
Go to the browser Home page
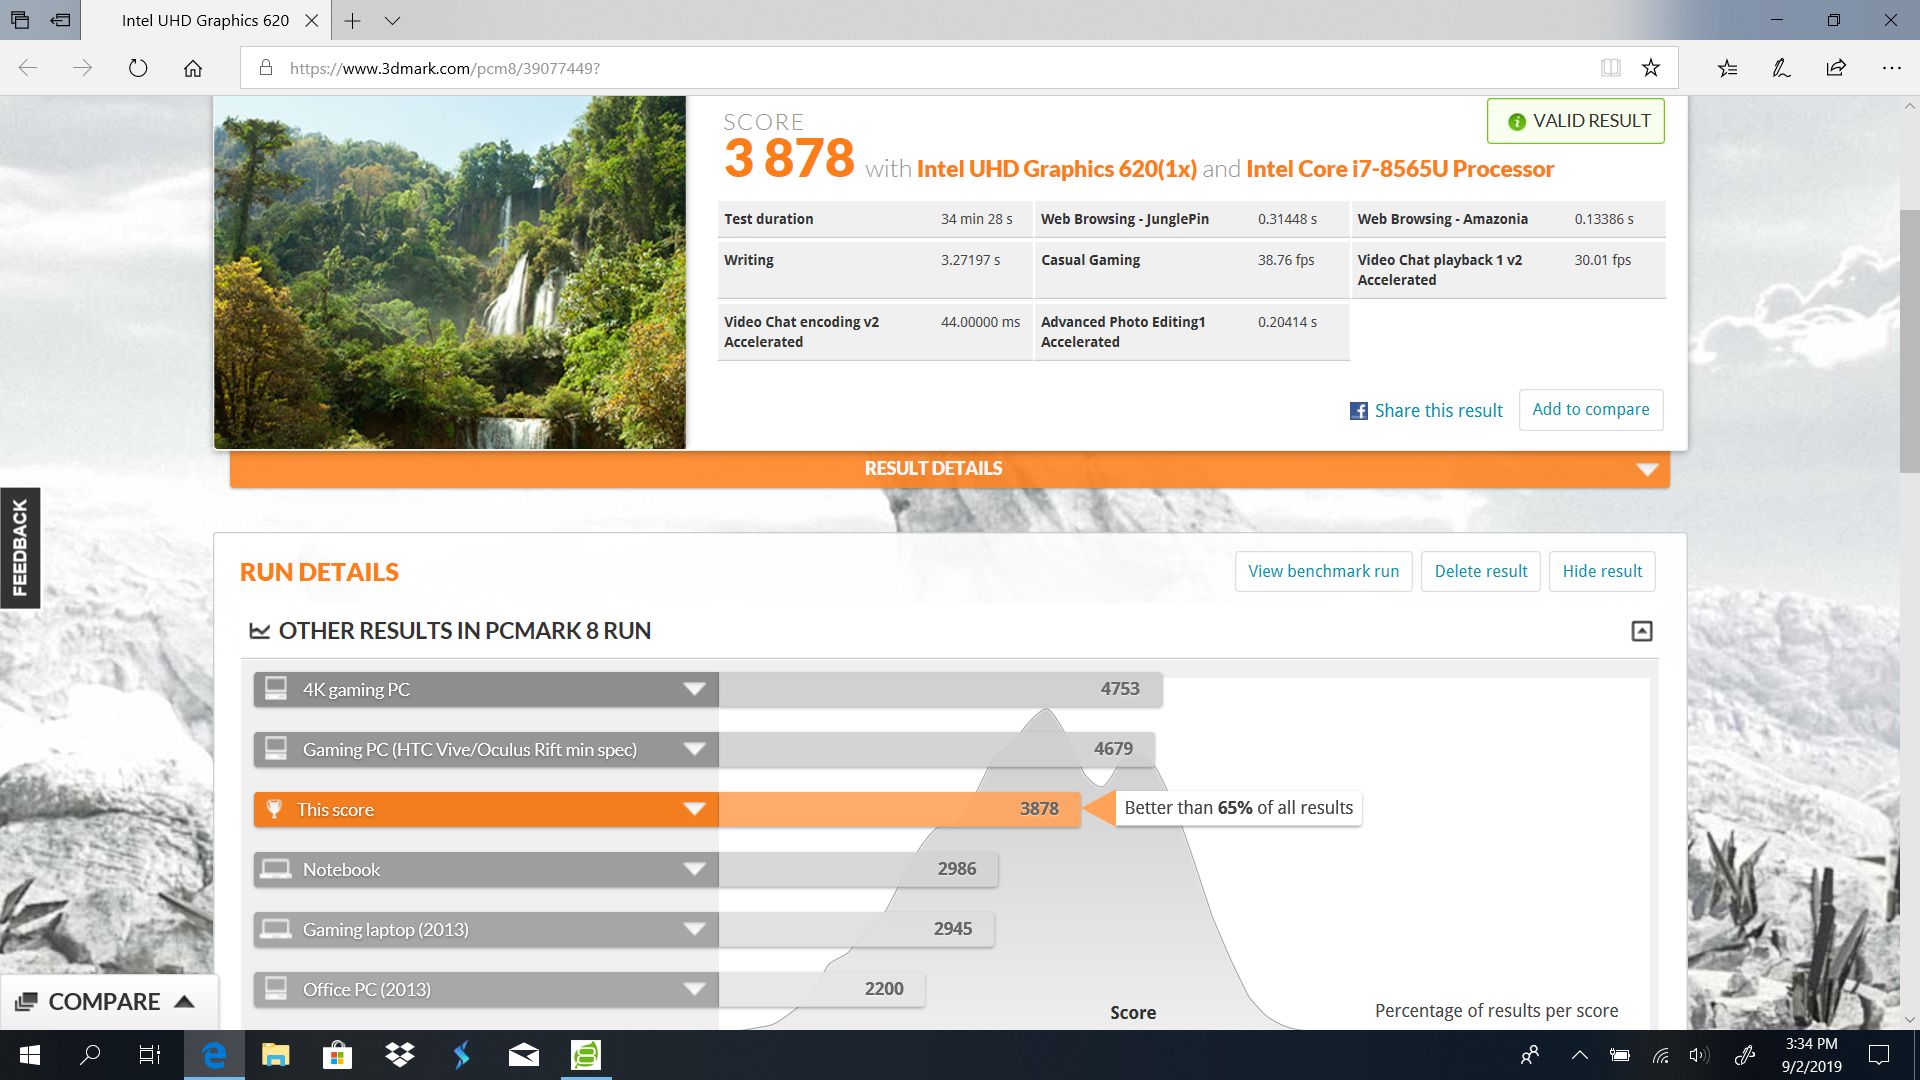[193, 68]
